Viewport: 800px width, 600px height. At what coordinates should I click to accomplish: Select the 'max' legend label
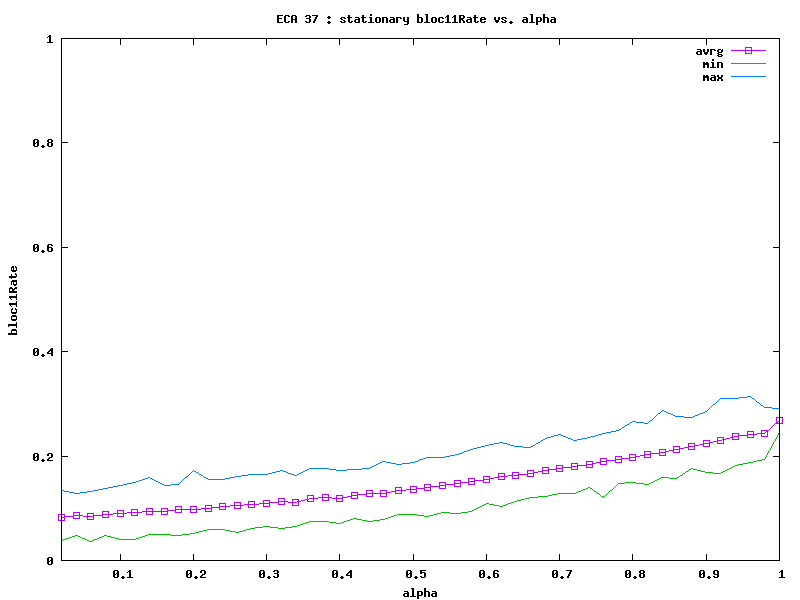pos(713,77)
